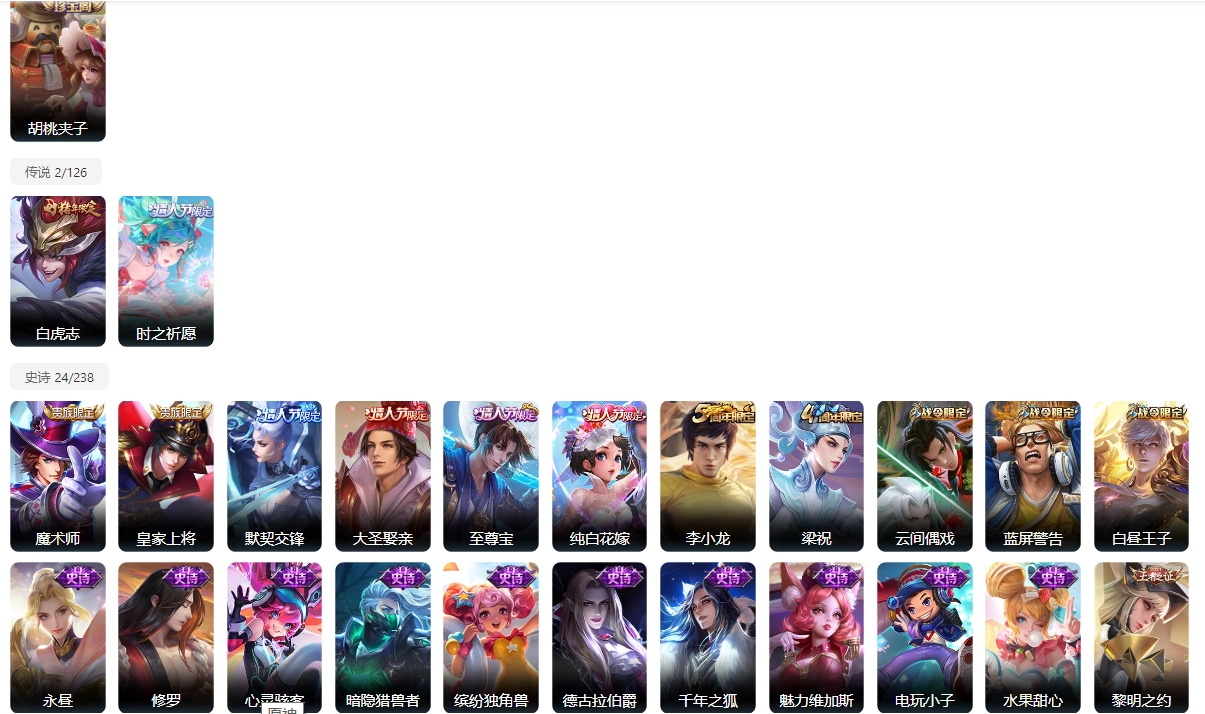Open the 缤纷独角兽 skin card

(x=491, y=638)
